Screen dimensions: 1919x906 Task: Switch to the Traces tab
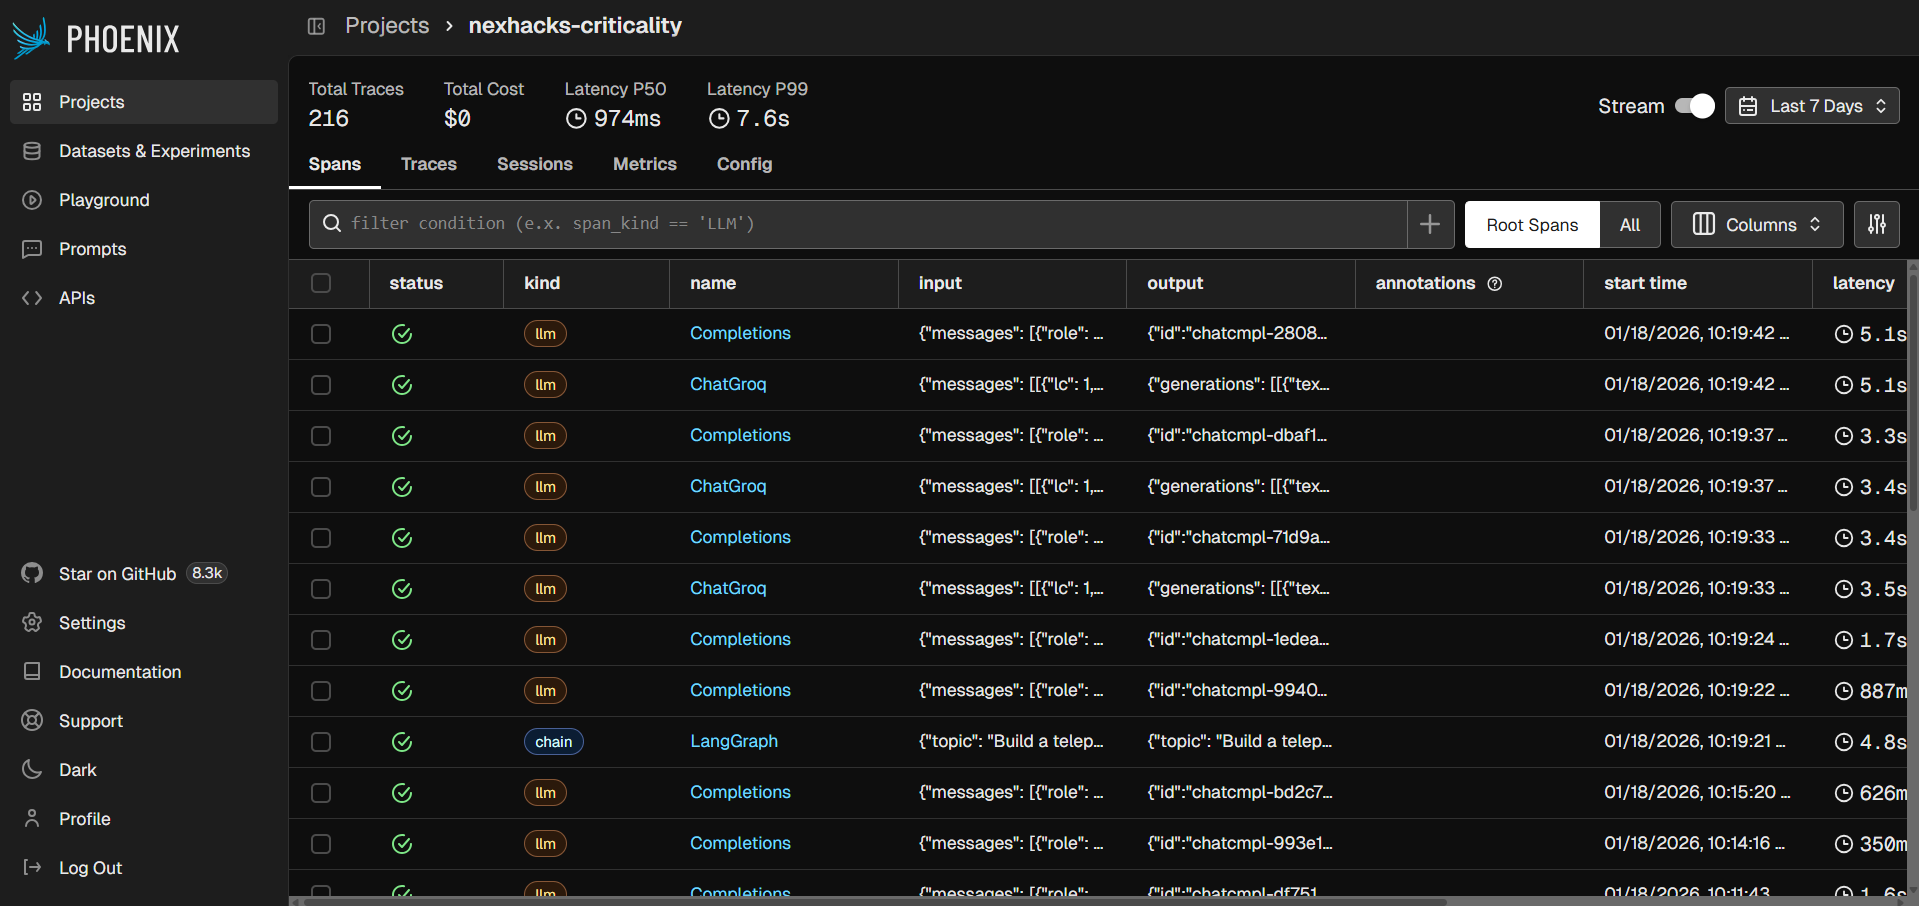[429, 164]
